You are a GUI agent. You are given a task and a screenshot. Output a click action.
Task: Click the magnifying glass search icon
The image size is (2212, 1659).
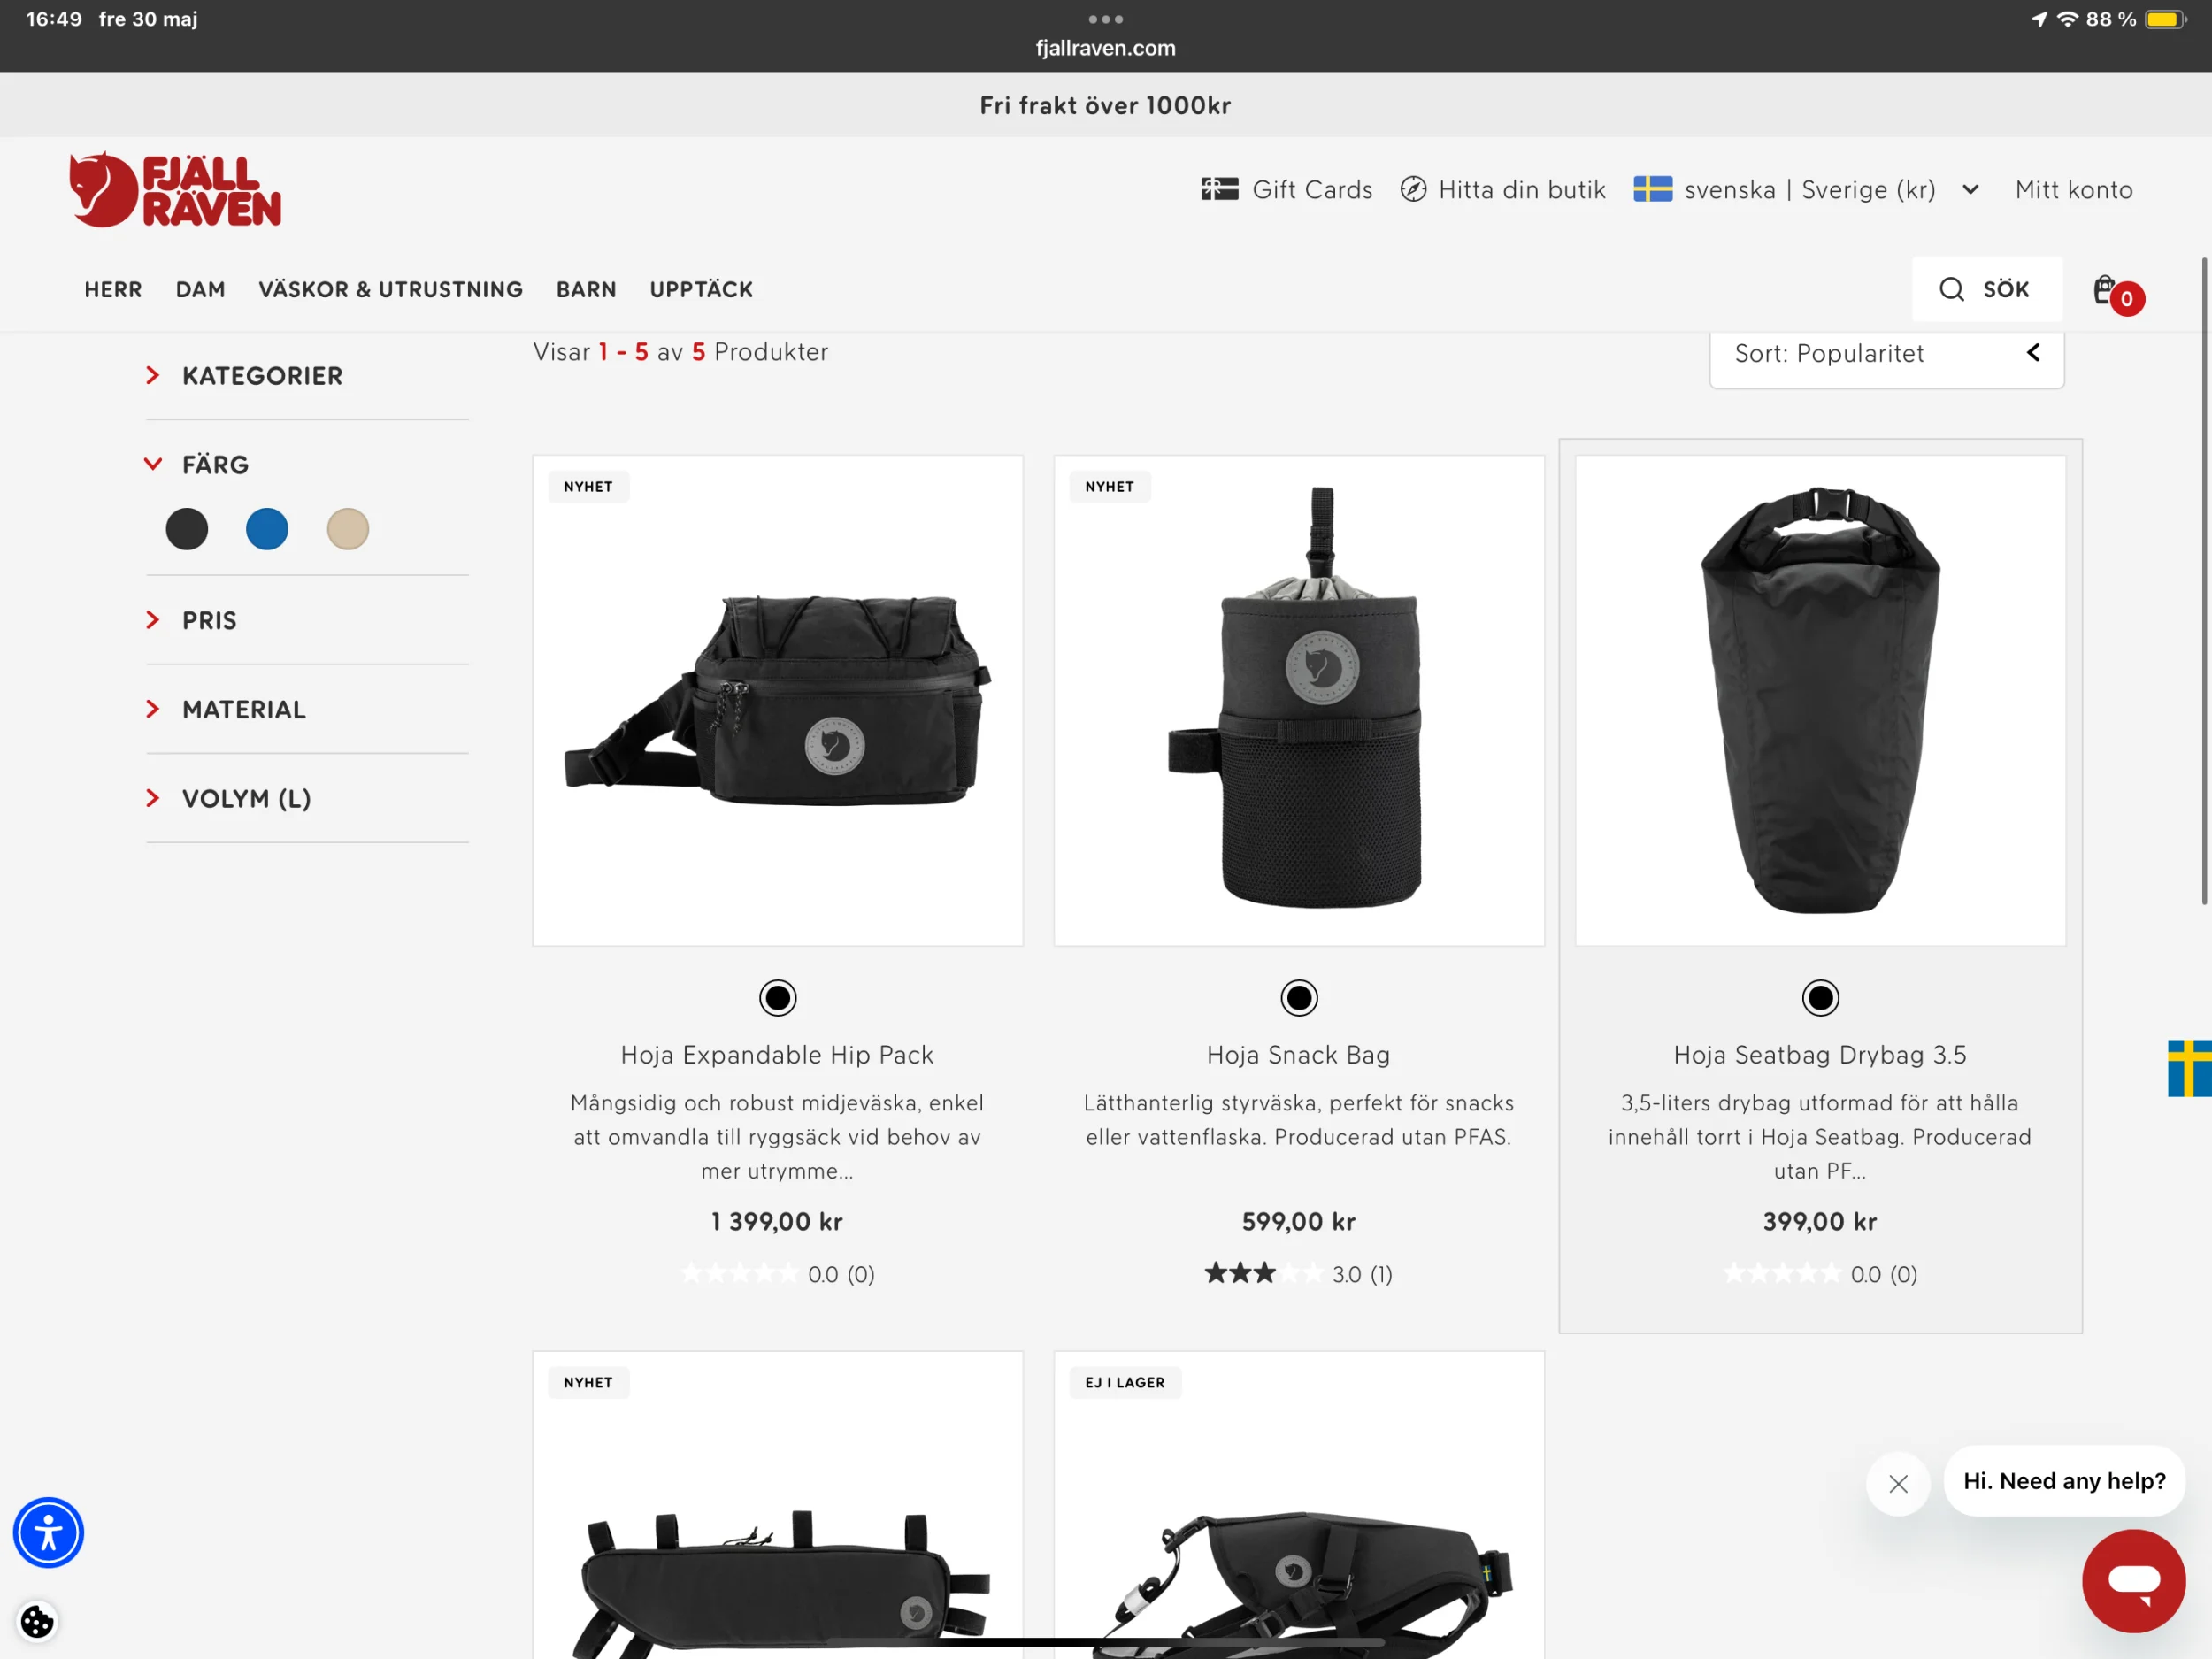[1951, 289]
